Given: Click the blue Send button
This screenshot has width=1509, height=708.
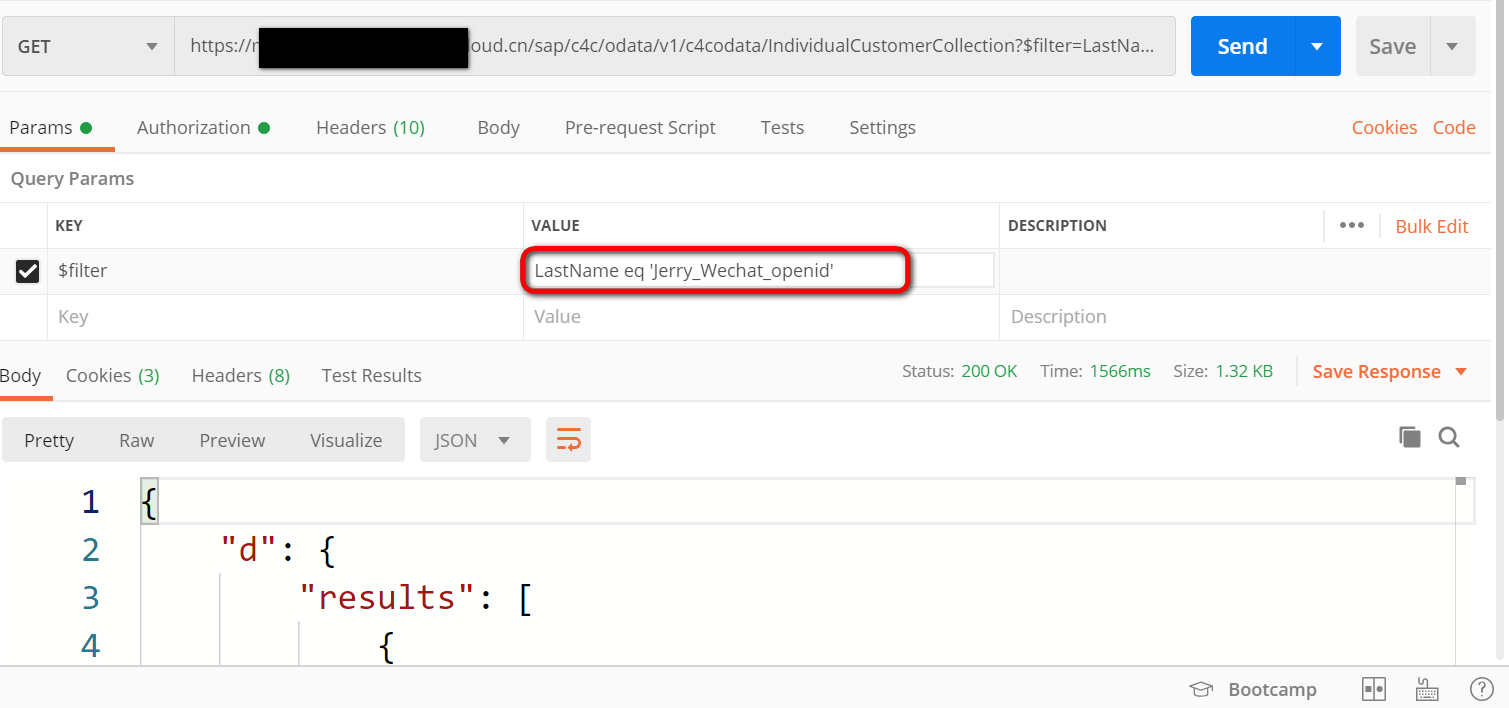Looking at the screenshot, I should click(x=1242, y=46).
